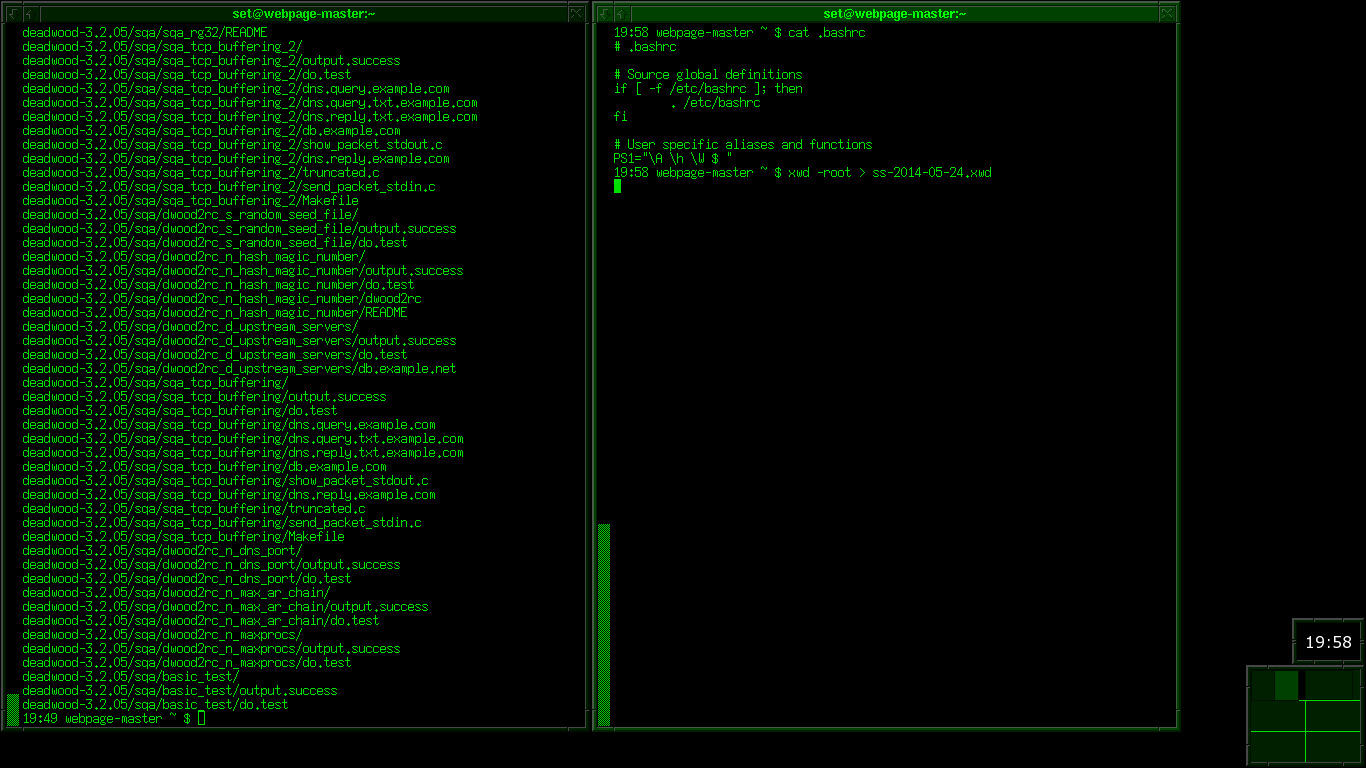Click the '# Source global definitions' line
The image size is (1366, 768).
708,74
